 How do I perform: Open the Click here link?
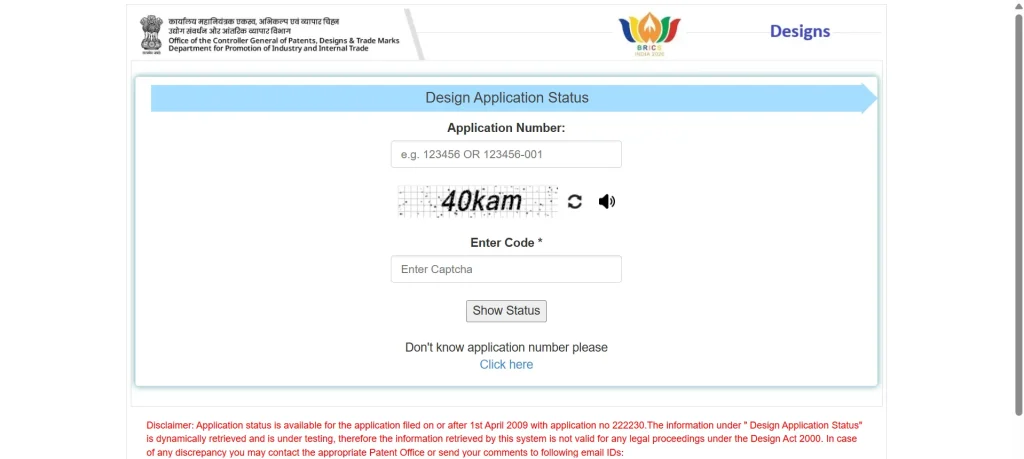pos(506,364)
